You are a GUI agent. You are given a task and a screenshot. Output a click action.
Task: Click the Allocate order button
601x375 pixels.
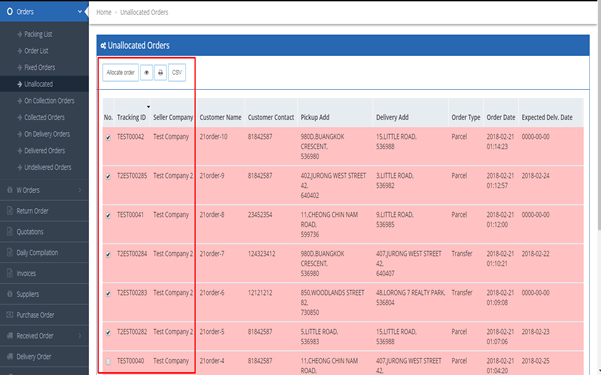[x=120, y=72]
